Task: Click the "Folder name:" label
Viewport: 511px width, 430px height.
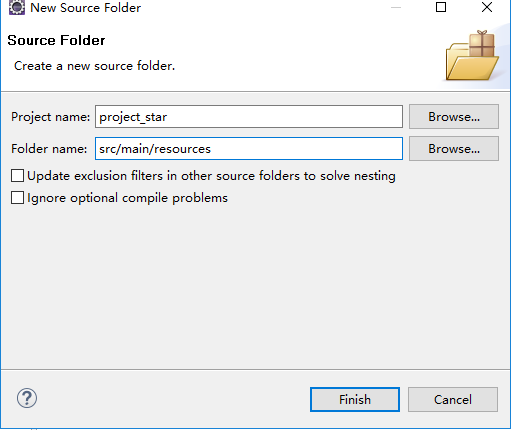Action: click(49, 149)
